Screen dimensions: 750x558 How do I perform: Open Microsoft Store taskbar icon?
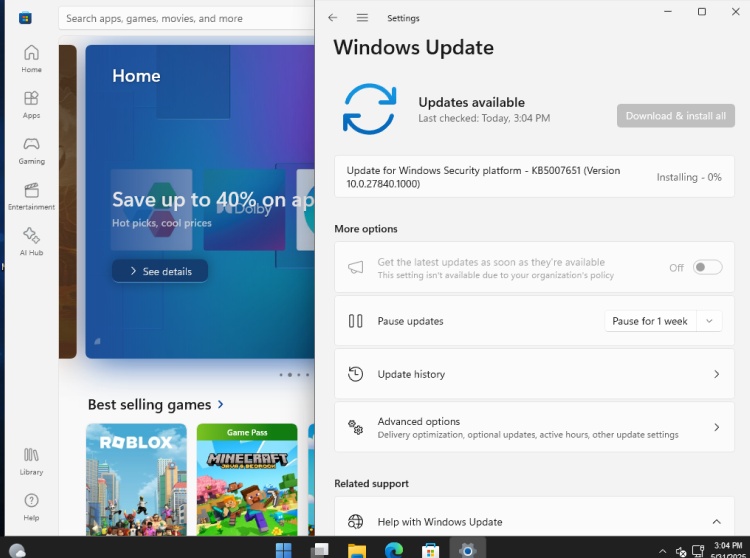[x=430, y=550]
